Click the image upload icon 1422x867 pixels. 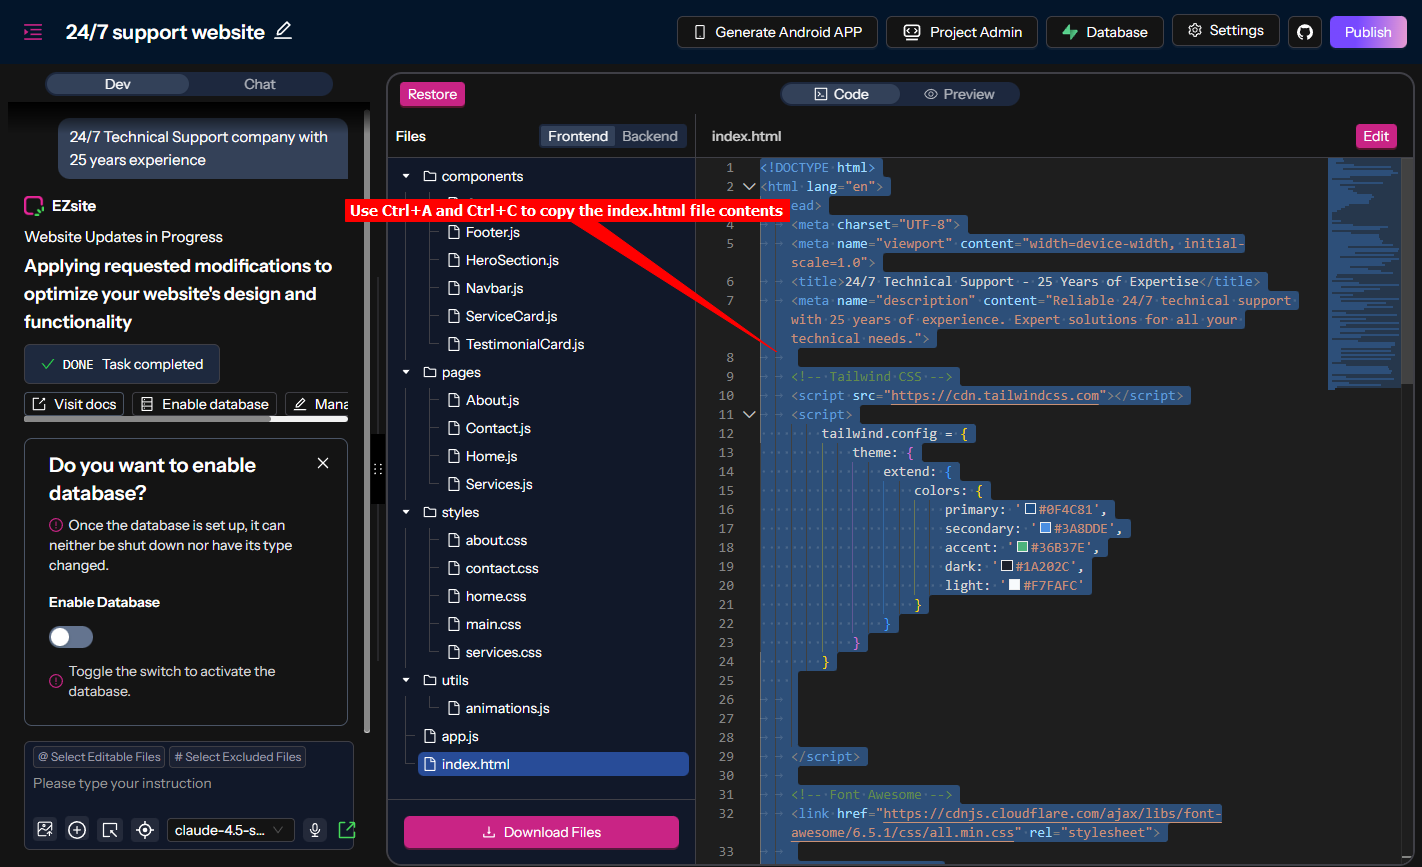pyautogui.click(x=44, y=830)
